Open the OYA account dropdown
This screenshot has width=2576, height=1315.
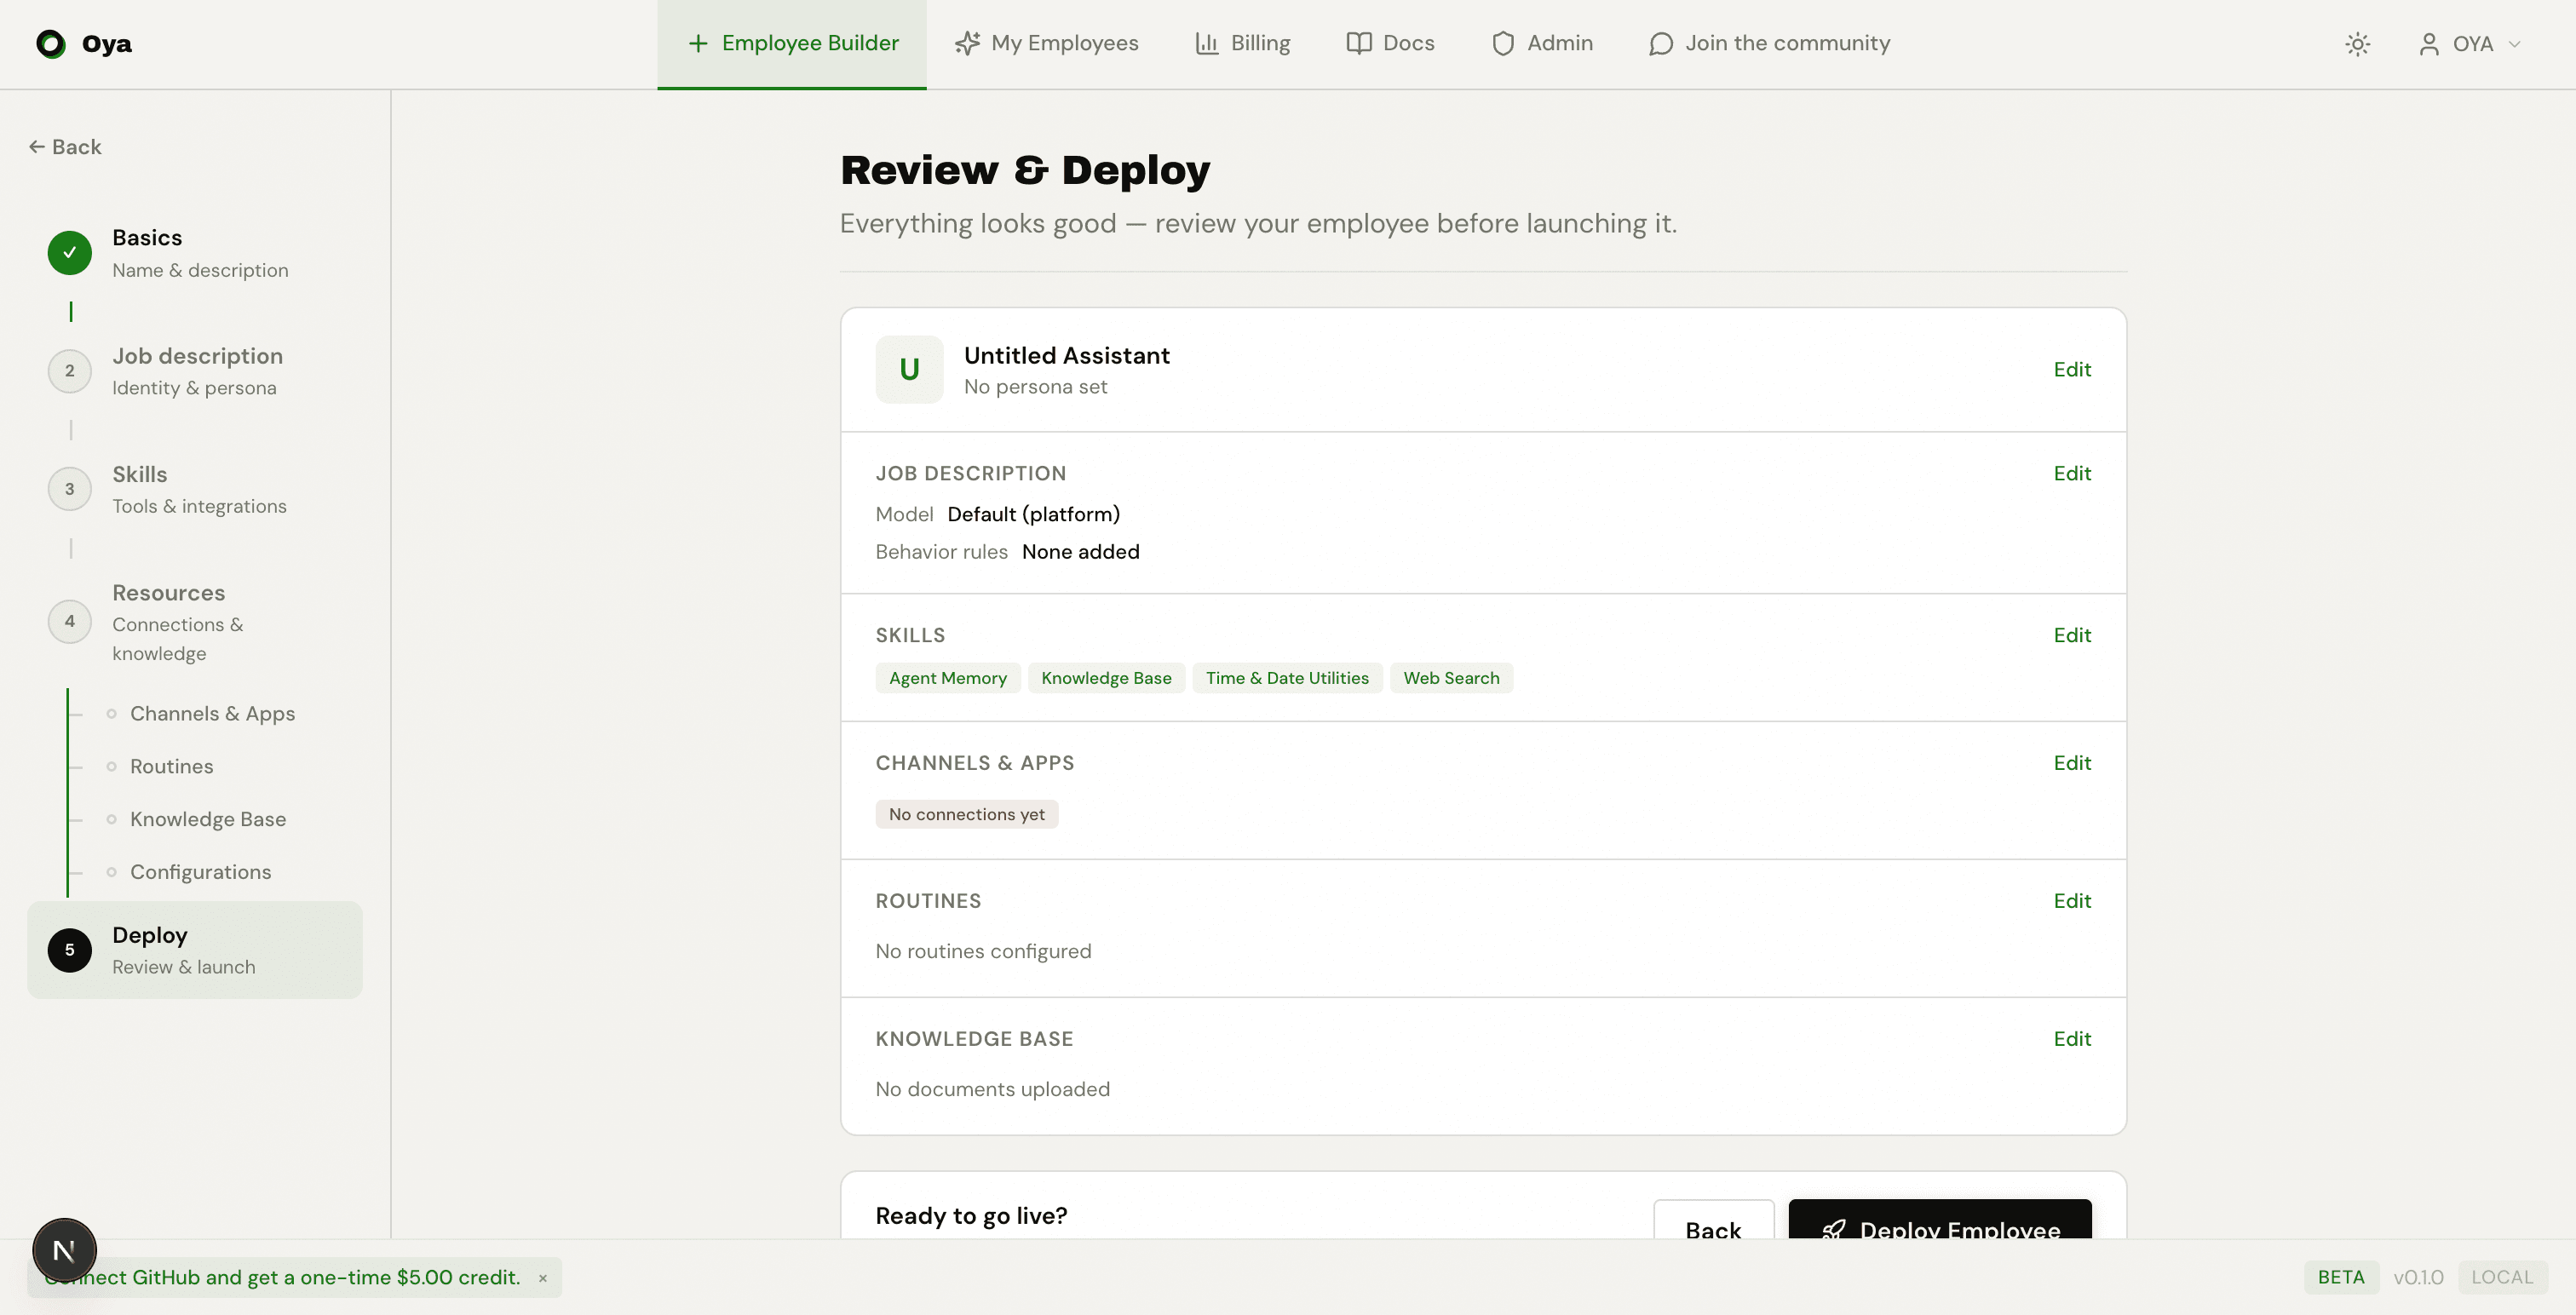(x=2470, y=44)
